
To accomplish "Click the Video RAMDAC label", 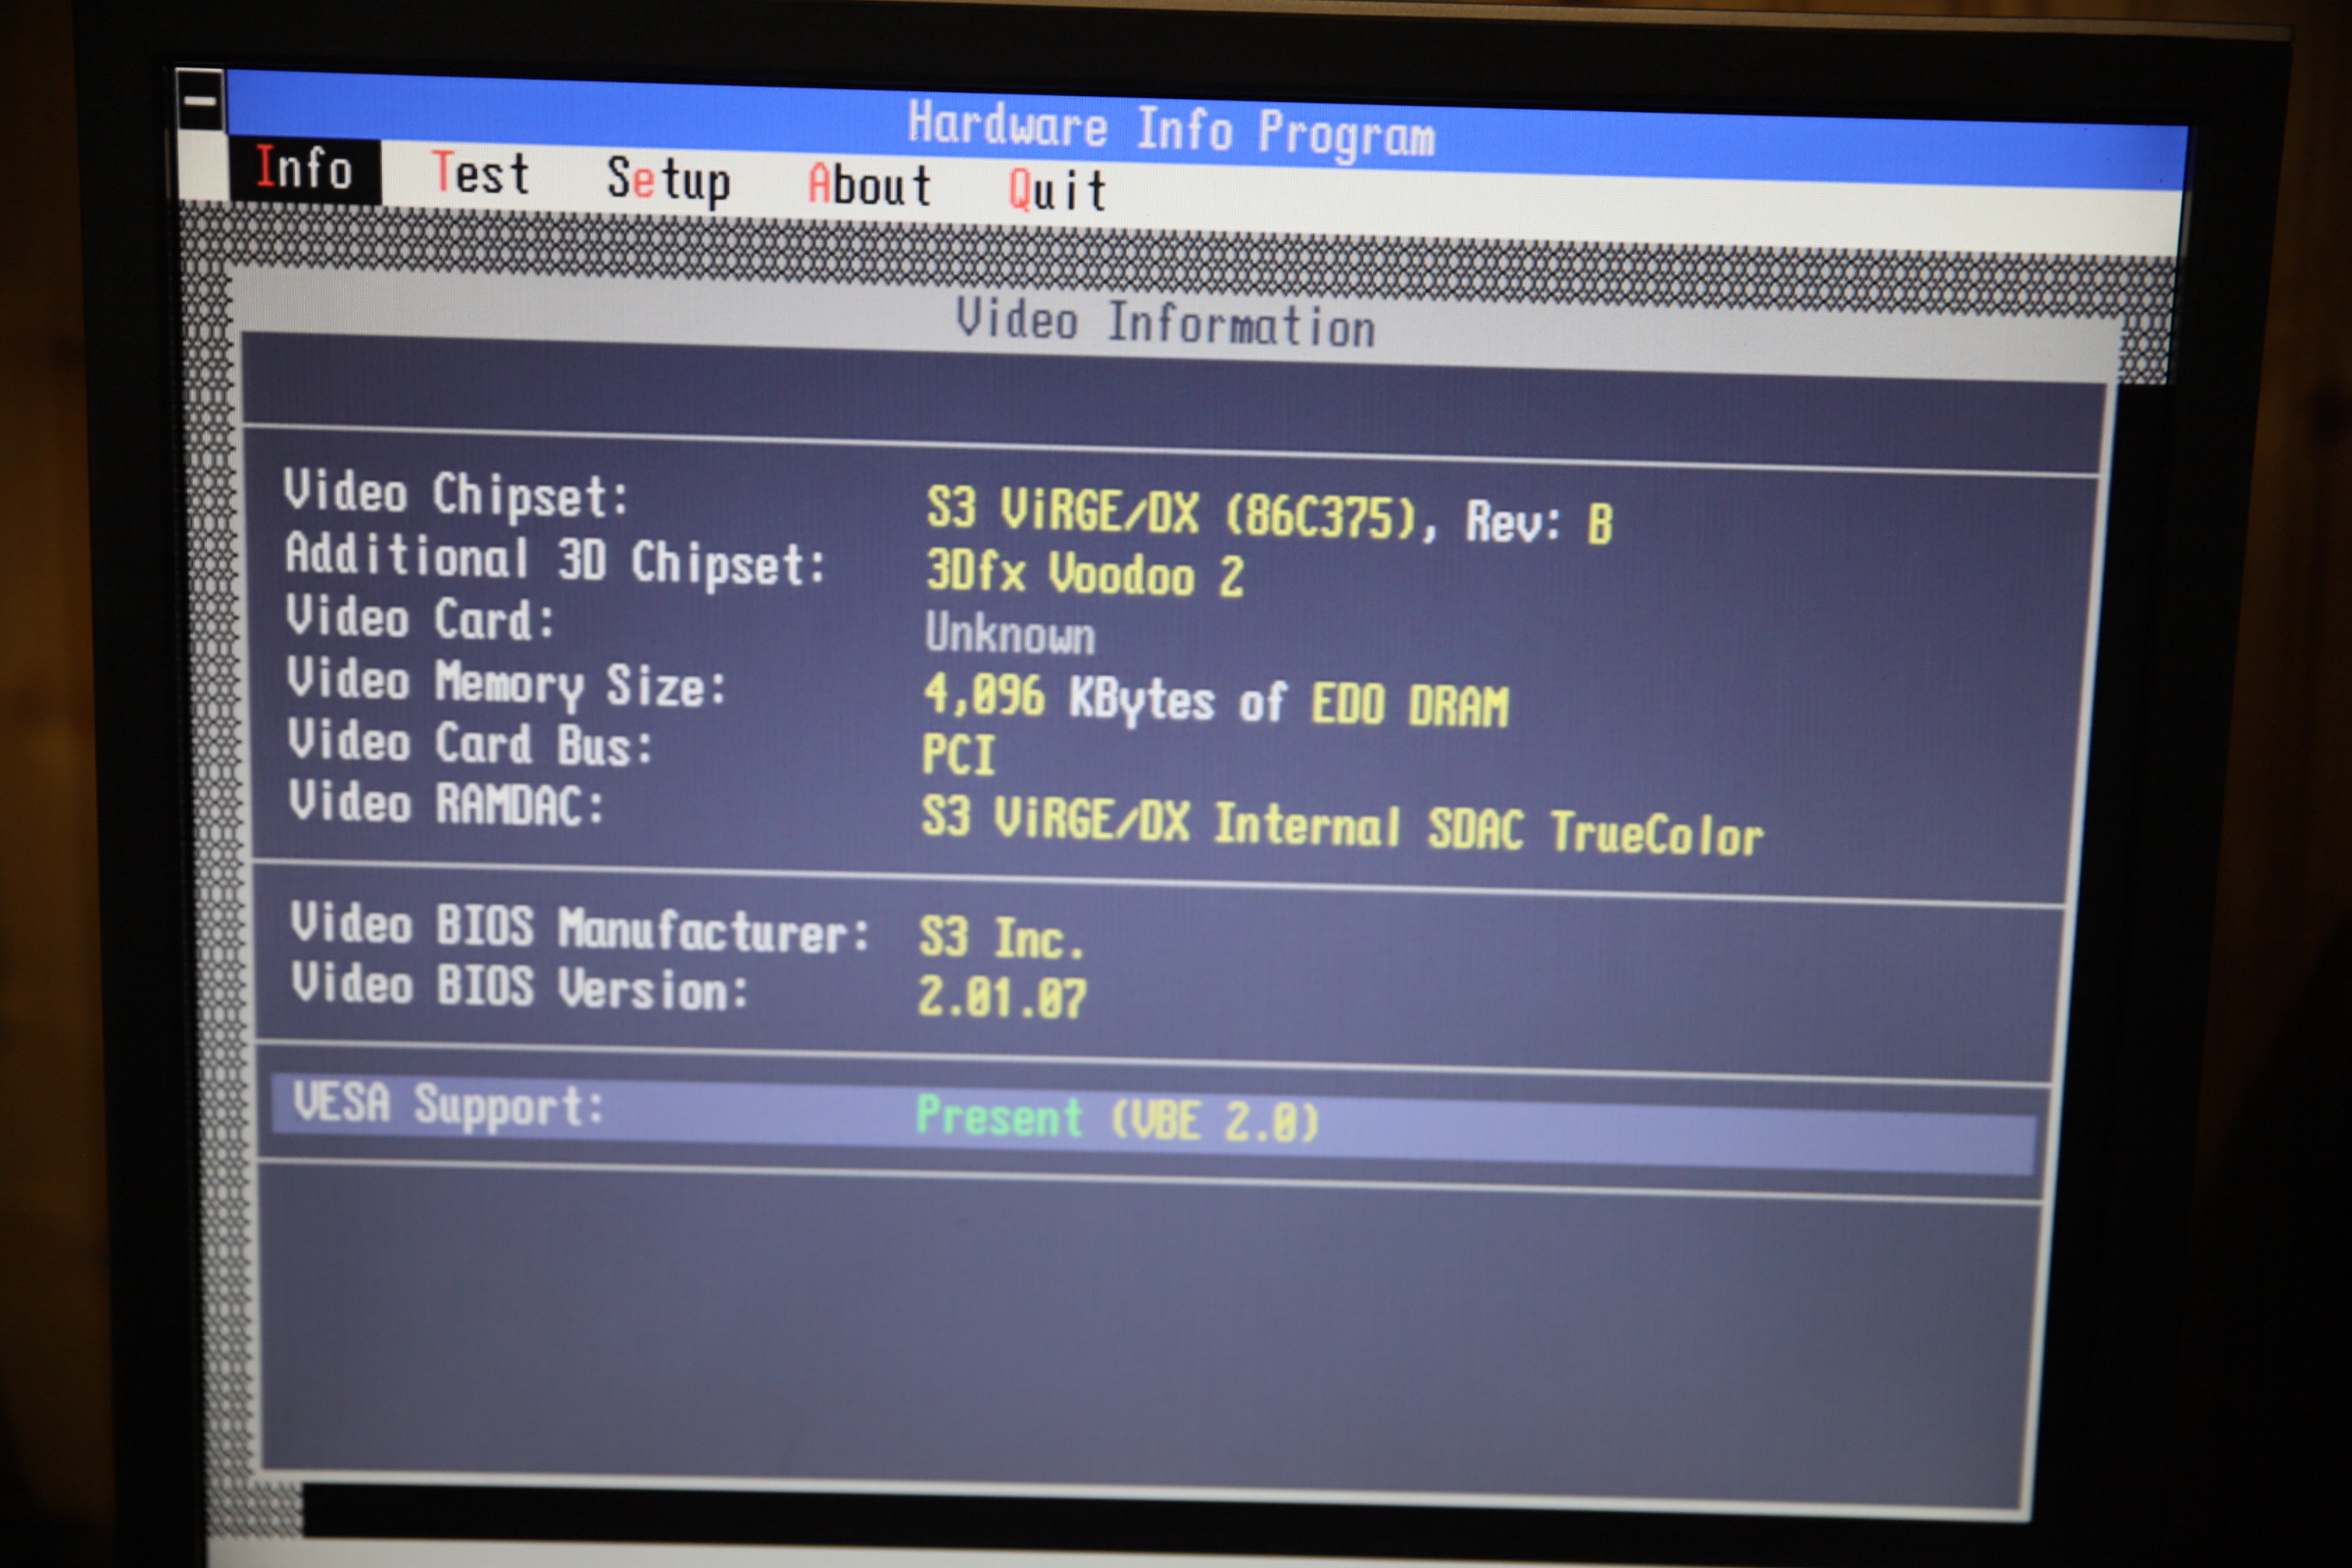I will tap(447, 804).
